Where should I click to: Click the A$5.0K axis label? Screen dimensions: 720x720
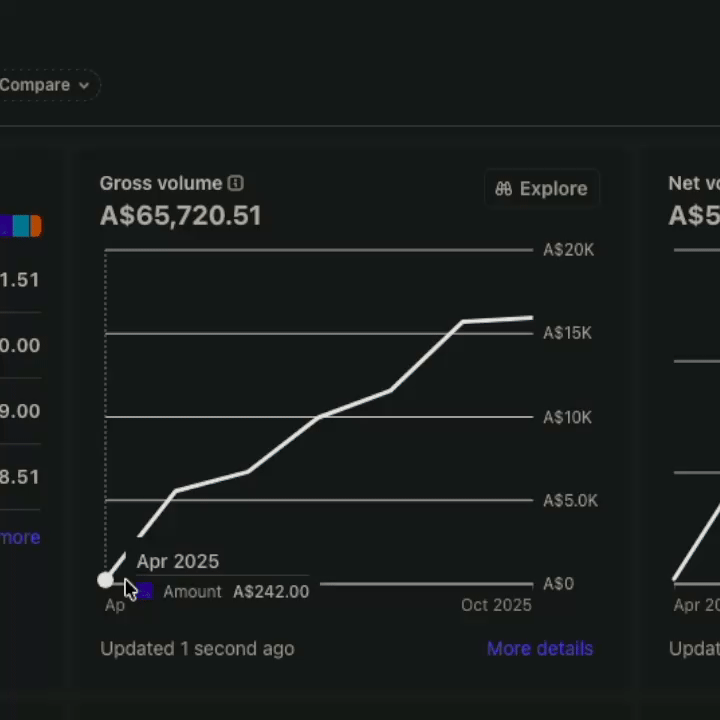(571, 501)
